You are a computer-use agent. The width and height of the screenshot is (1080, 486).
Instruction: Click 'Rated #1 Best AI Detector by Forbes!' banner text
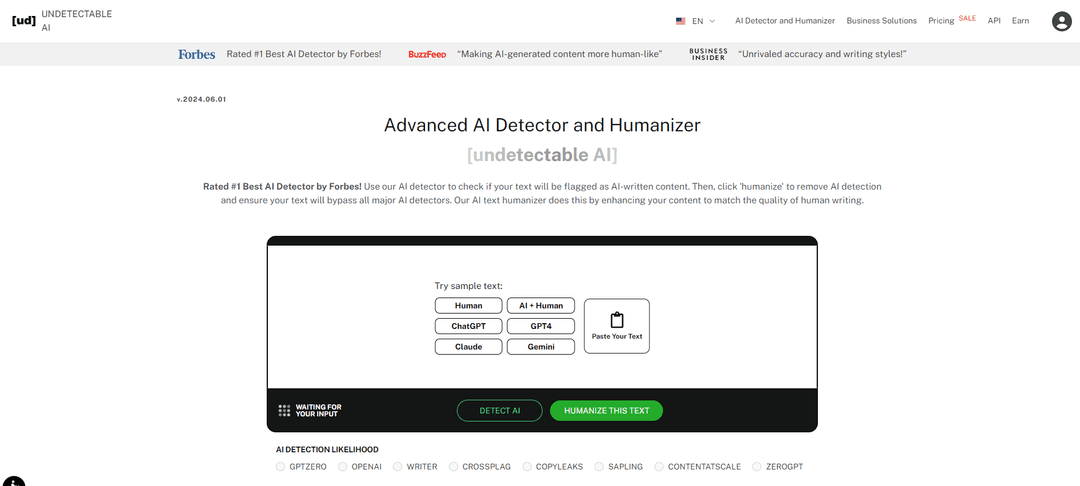pyautogui.click(x=304, y=54)
